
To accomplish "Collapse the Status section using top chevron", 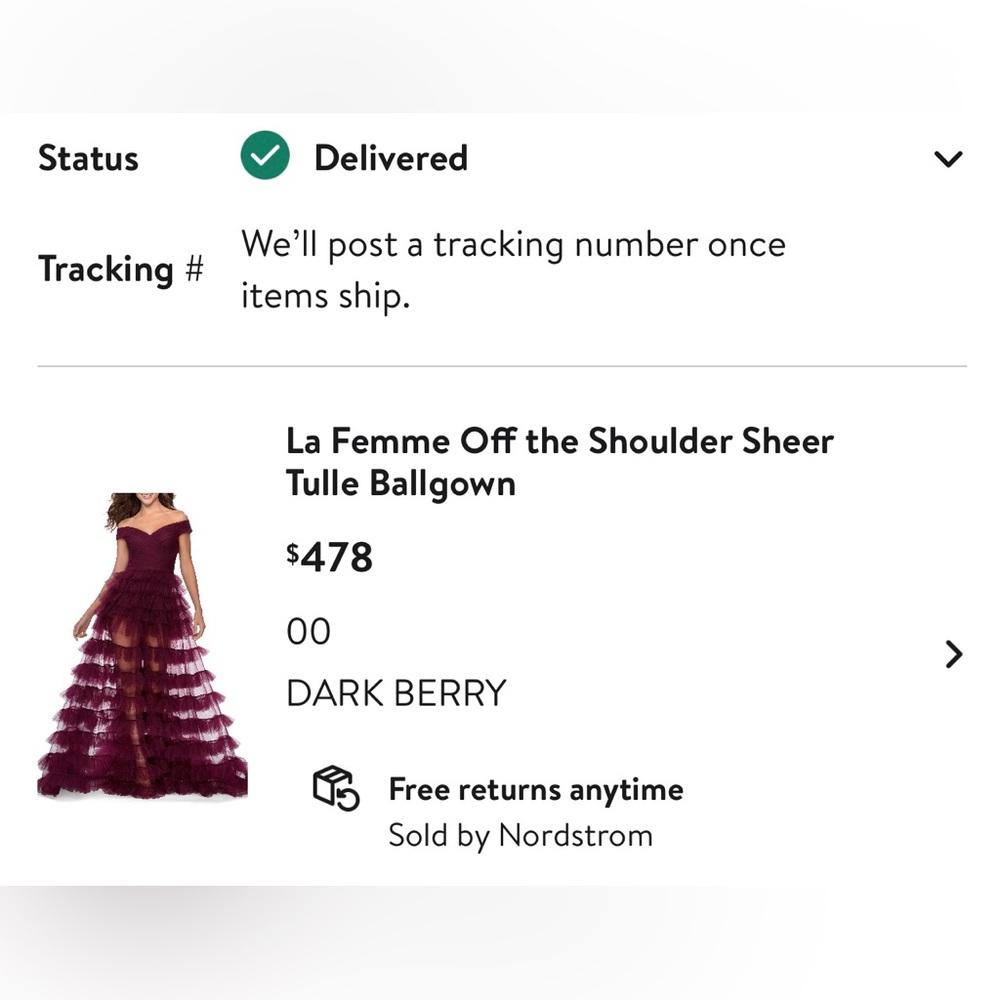I will pos(949,157).
